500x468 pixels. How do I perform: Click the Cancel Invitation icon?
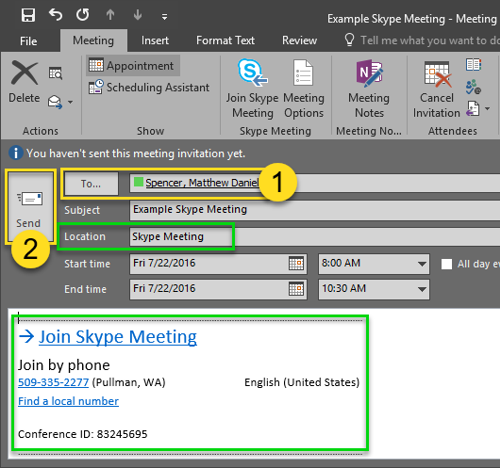pyautogui.click(x=437, y=73)
